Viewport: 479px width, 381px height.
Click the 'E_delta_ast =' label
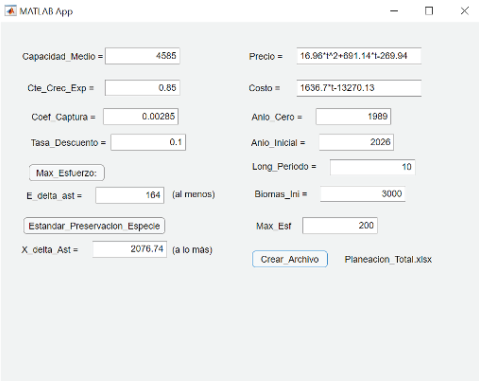coord(54,196)
